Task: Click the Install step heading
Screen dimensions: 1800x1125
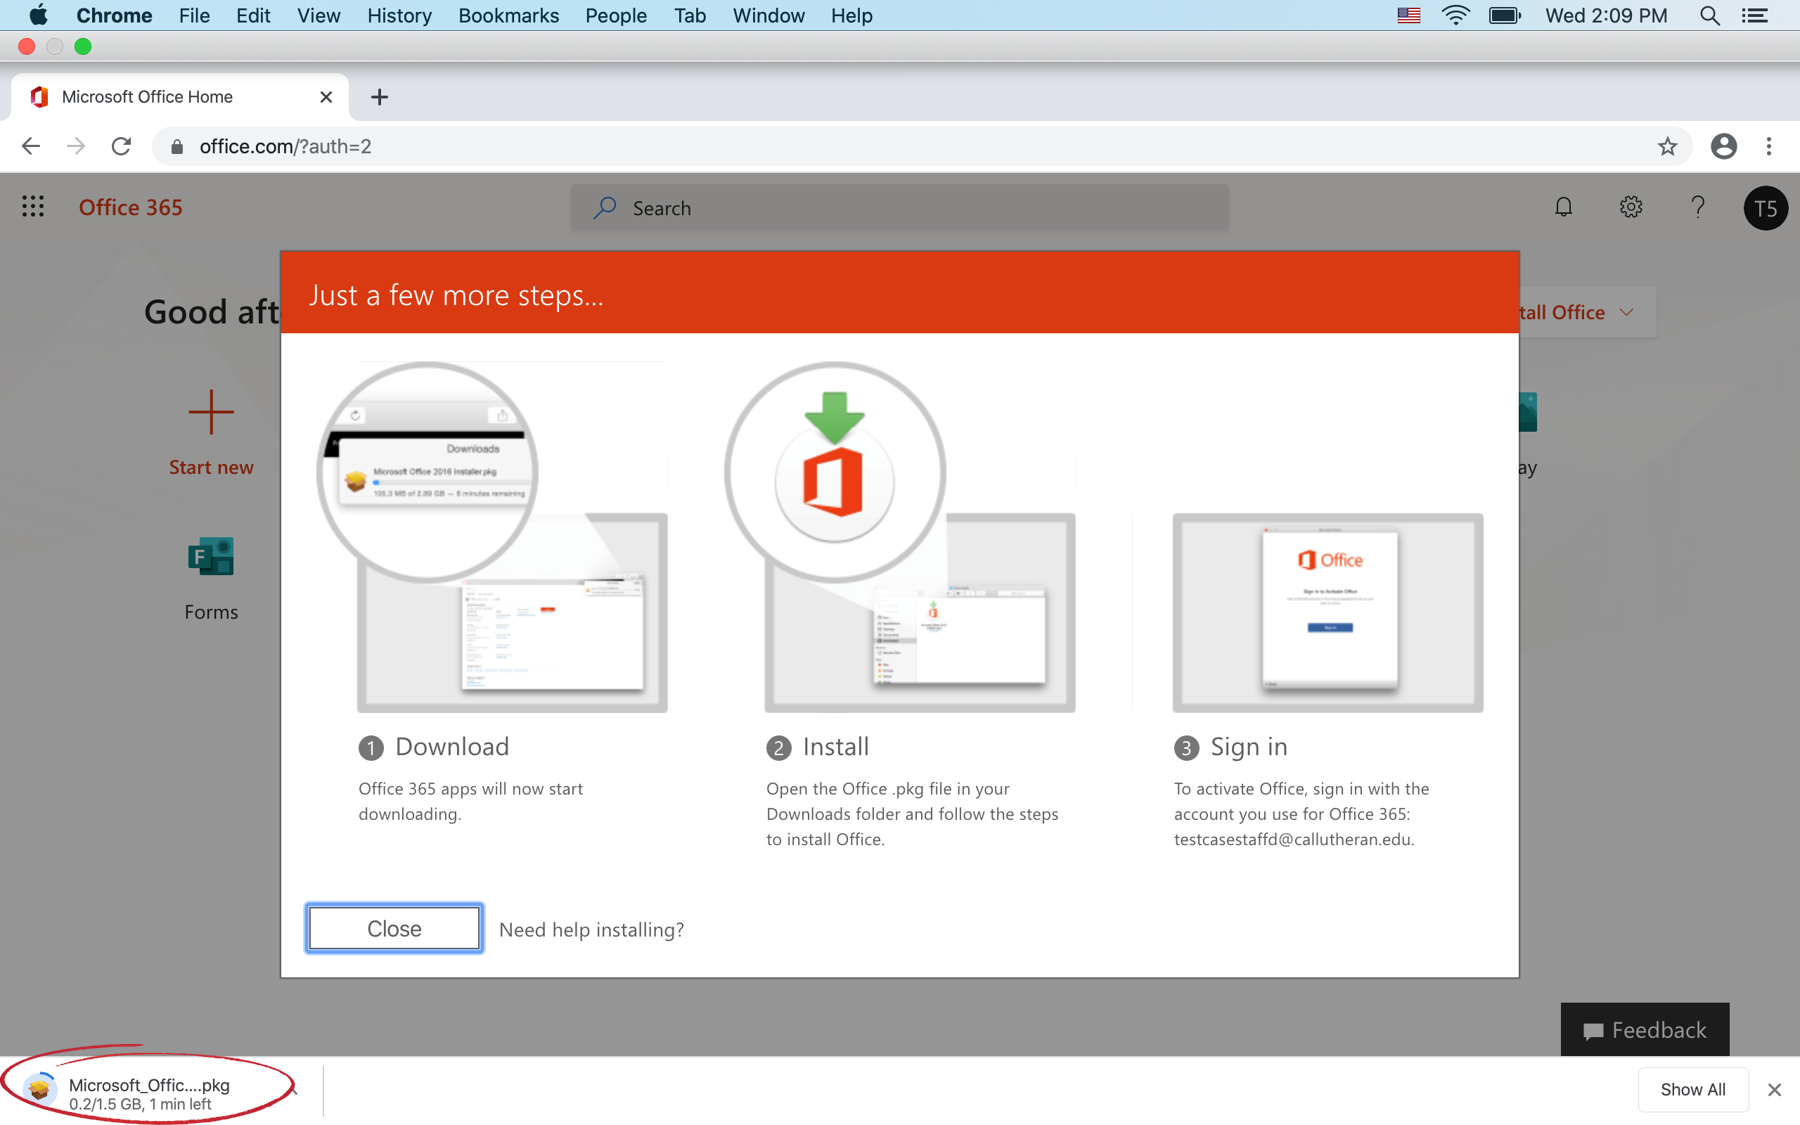Action: 836,746
